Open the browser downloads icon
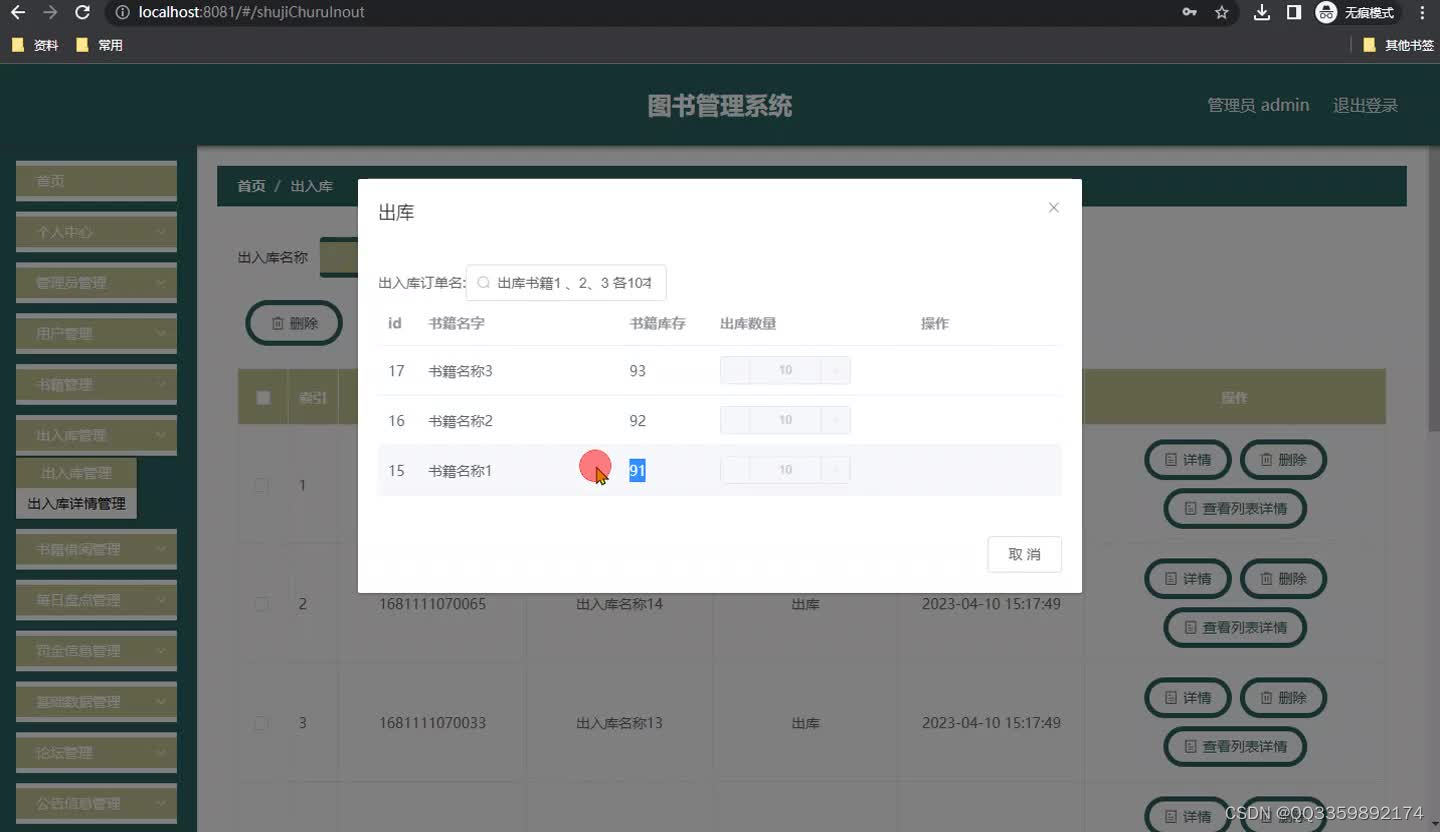The image size is (1440, 832). [x=1262, y=13]
